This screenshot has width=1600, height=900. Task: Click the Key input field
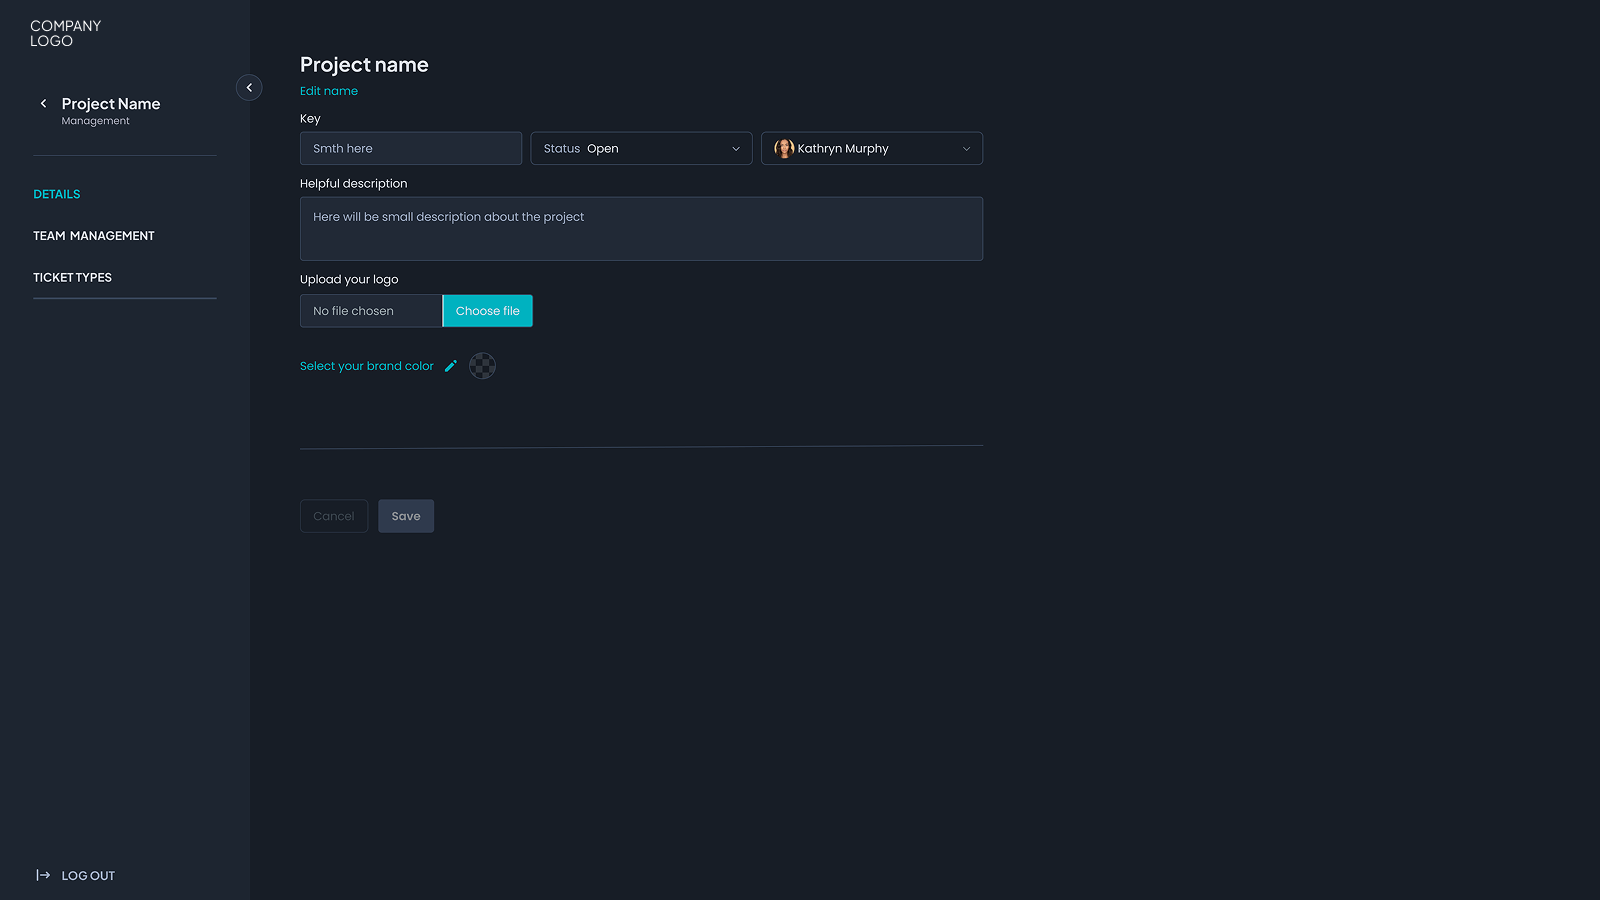[x=411, y=149]
